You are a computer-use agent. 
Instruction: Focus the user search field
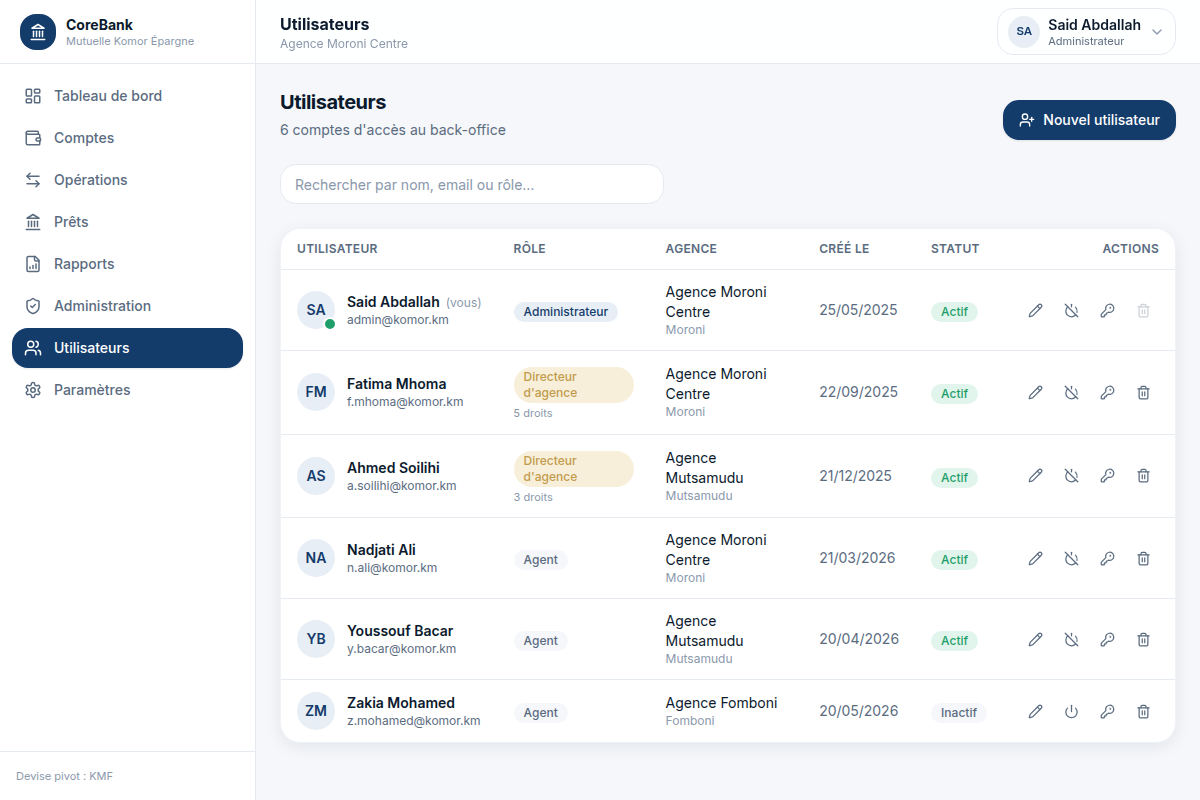tap(472, 184)
